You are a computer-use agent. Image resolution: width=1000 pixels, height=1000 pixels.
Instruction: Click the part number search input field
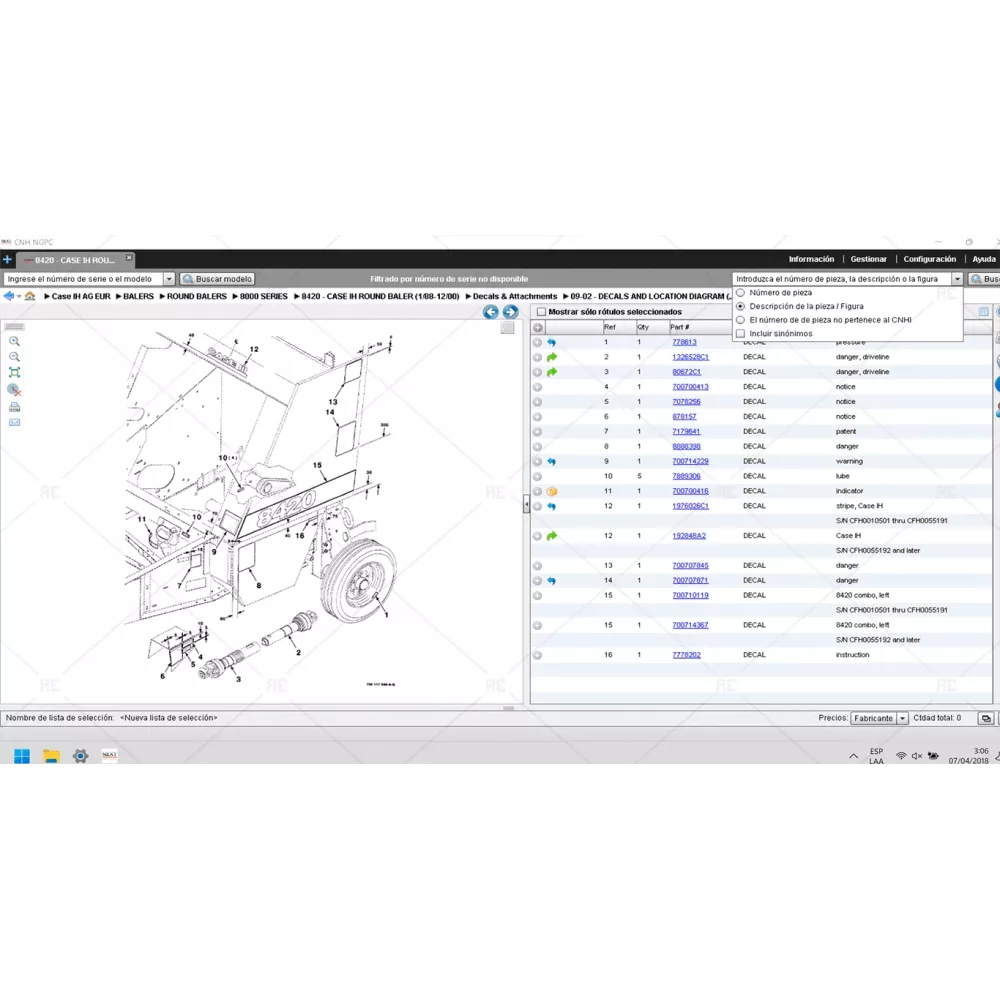[x=840, y=279]
